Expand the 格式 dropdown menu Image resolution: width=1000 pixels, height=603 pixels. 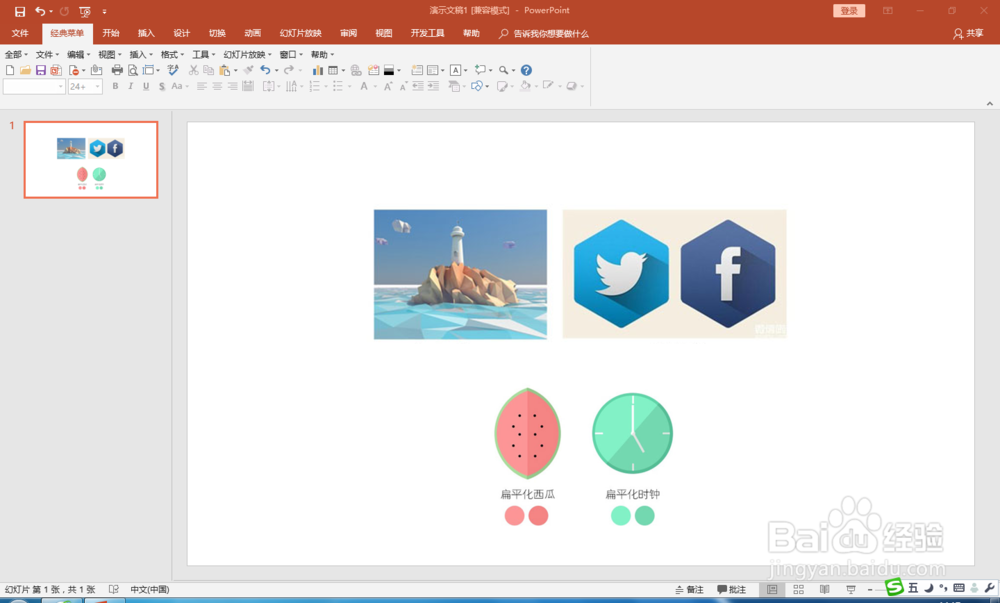click(x=172, y=54)
